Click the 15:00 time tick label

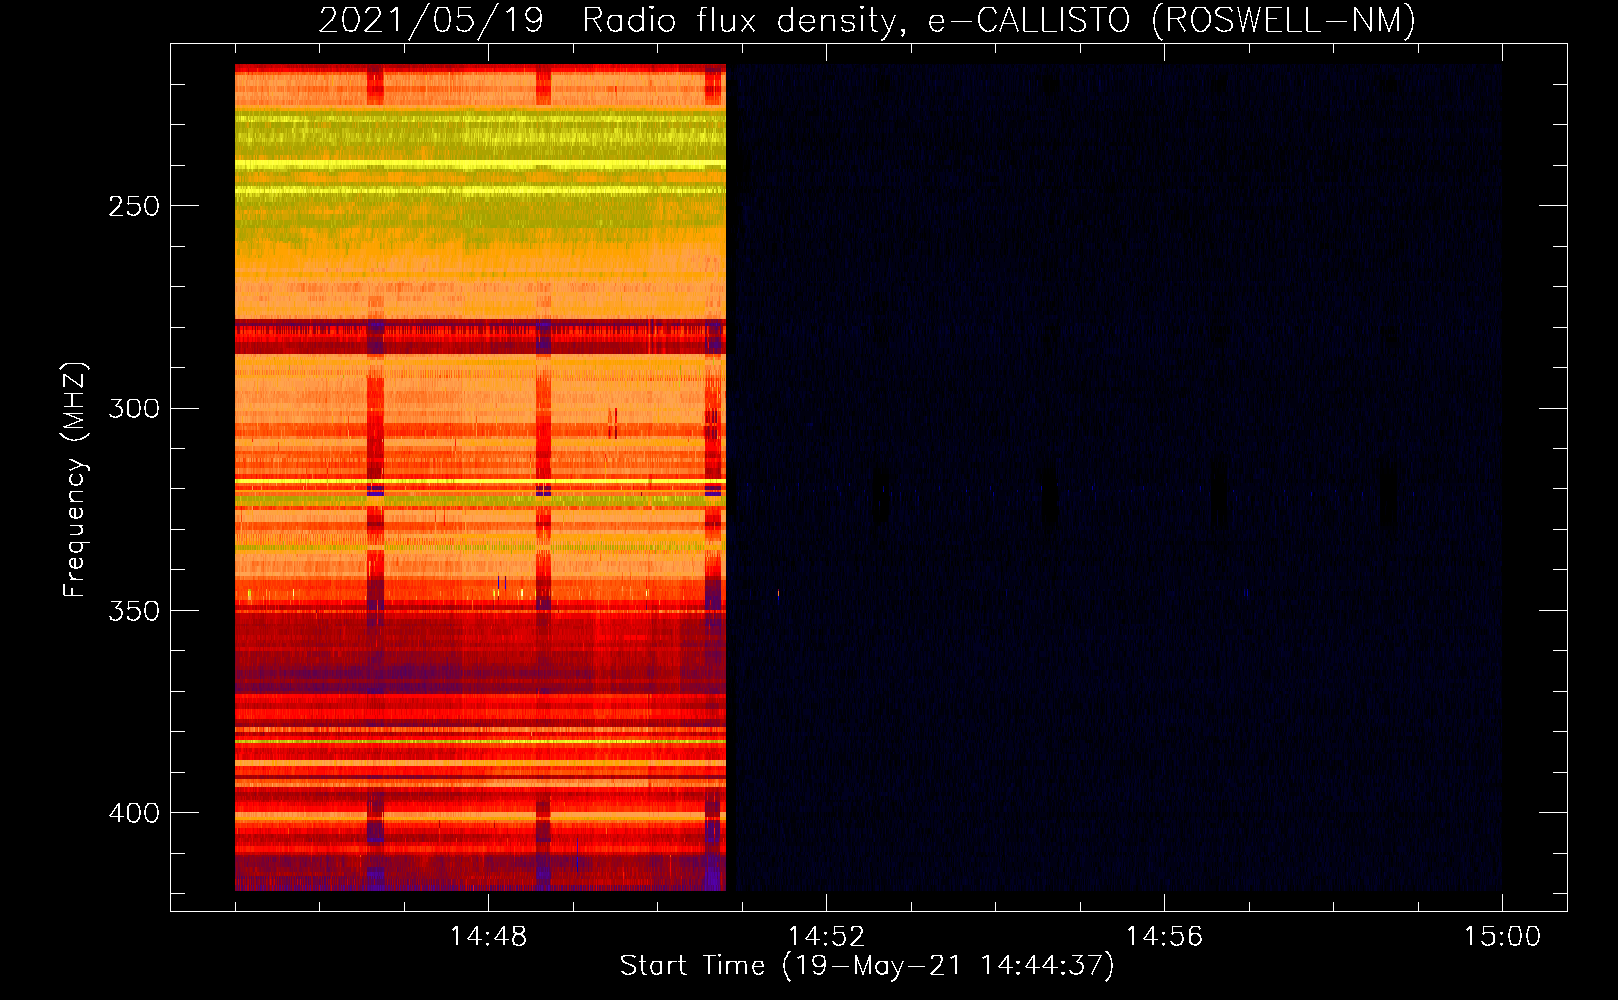tap(1502, 937)
